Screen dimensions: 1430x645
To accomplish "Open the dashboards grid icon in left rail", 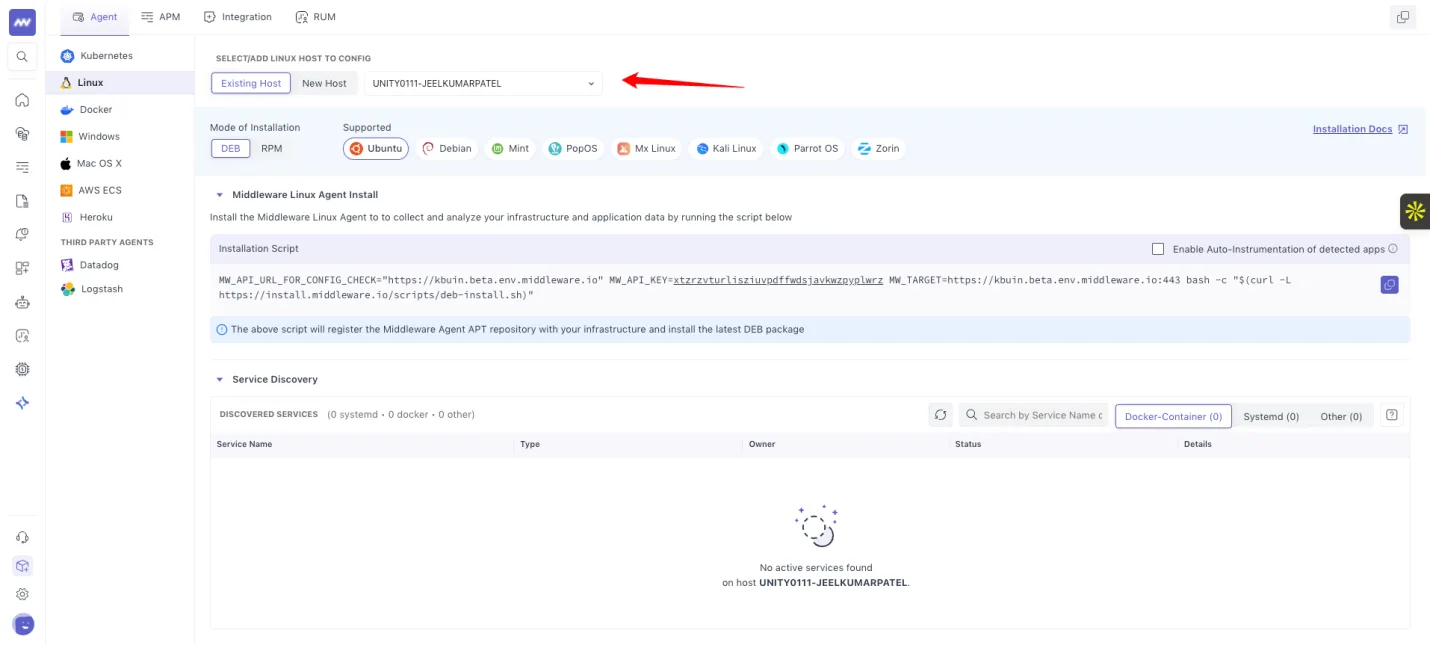I will point(22,268).
